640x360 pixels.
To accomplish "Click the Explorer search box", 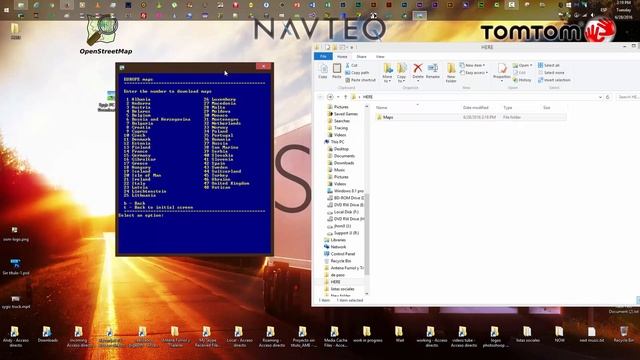I will point(627,97).
